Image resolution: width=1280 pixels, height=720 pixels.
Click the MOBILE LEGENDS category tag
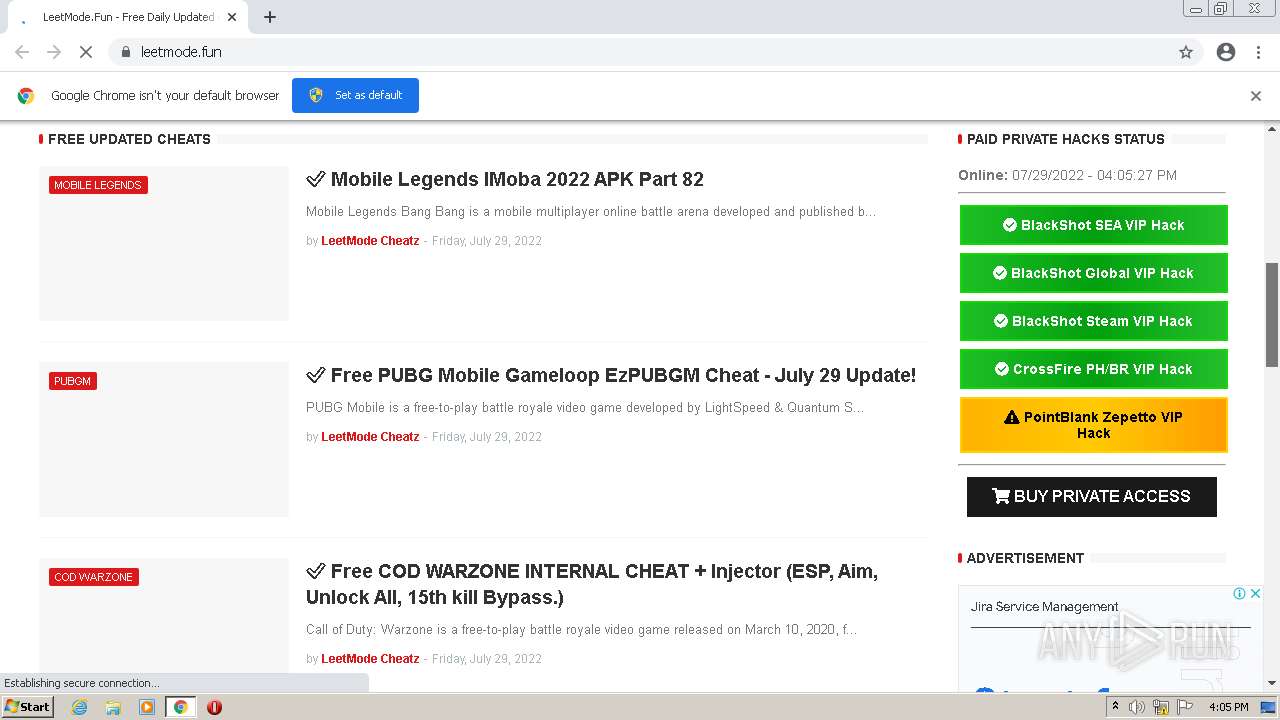(98, 185)
